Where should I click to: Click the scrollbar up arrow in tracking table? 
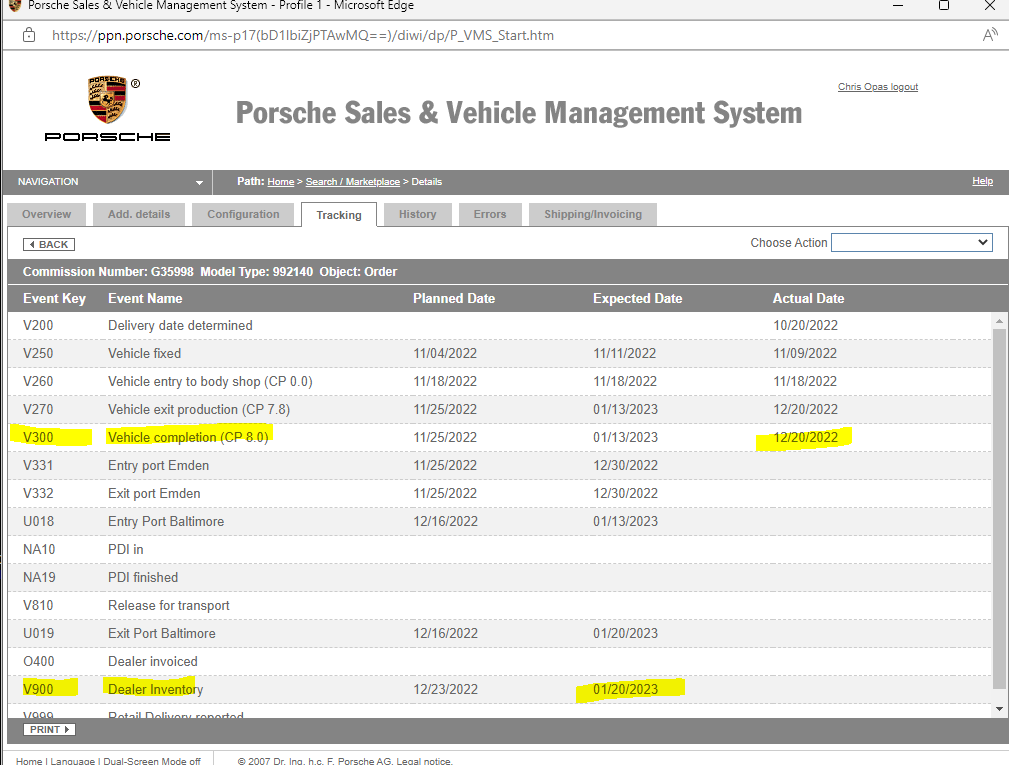999,321
